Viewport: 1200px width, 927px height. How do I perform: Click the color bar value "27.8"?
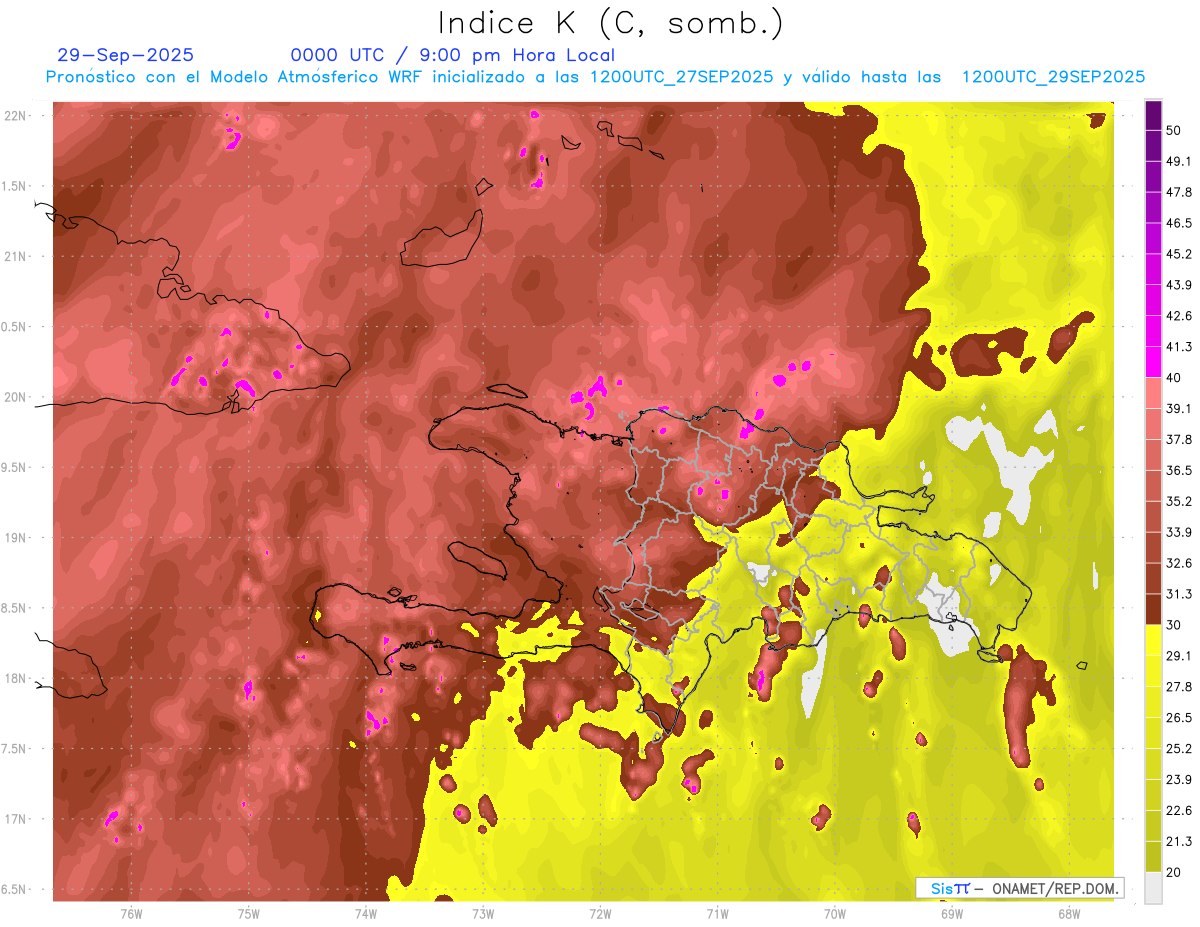(x=1178, y=687)
